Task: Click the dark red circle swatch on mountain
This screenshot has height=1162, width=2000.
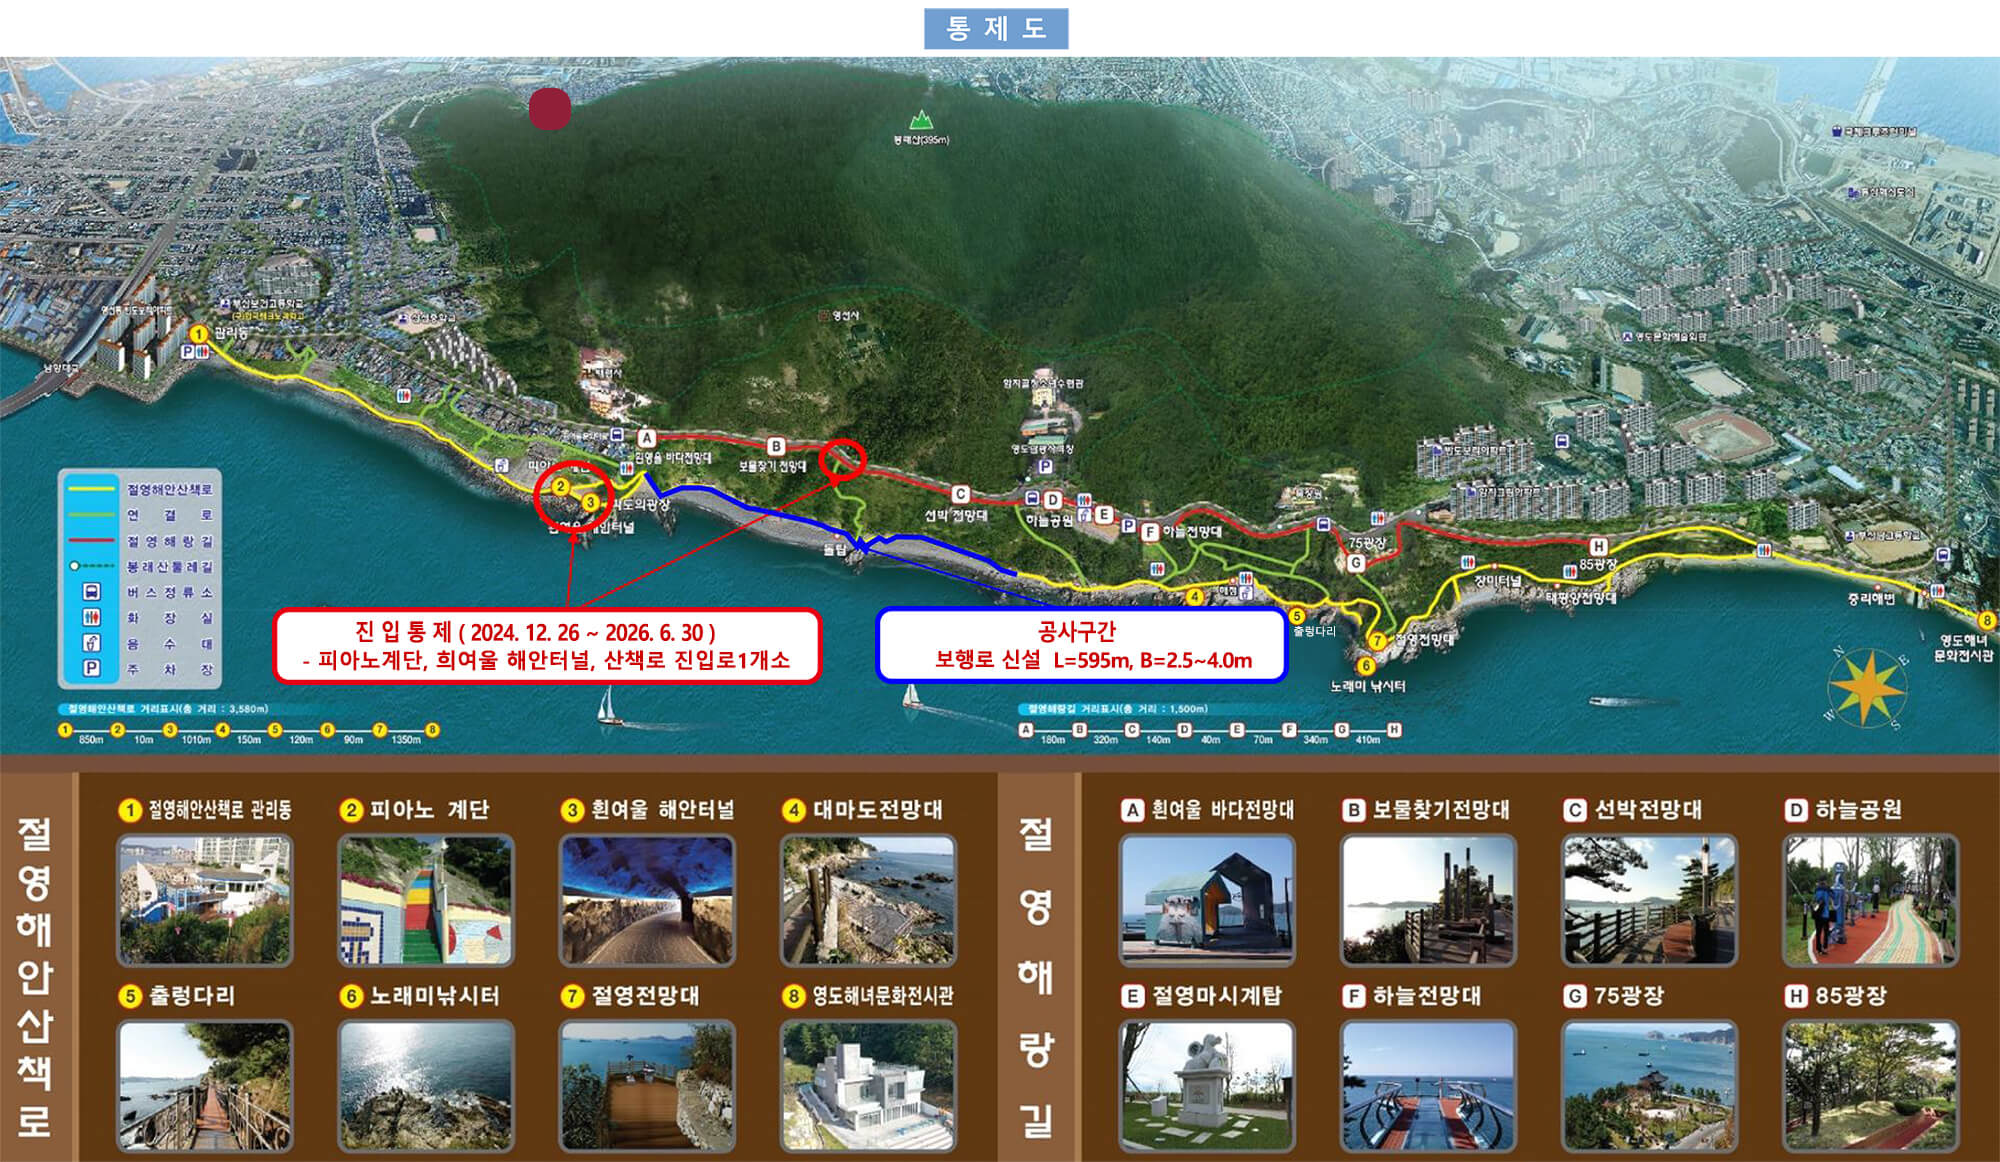Action: pos(550,109)
